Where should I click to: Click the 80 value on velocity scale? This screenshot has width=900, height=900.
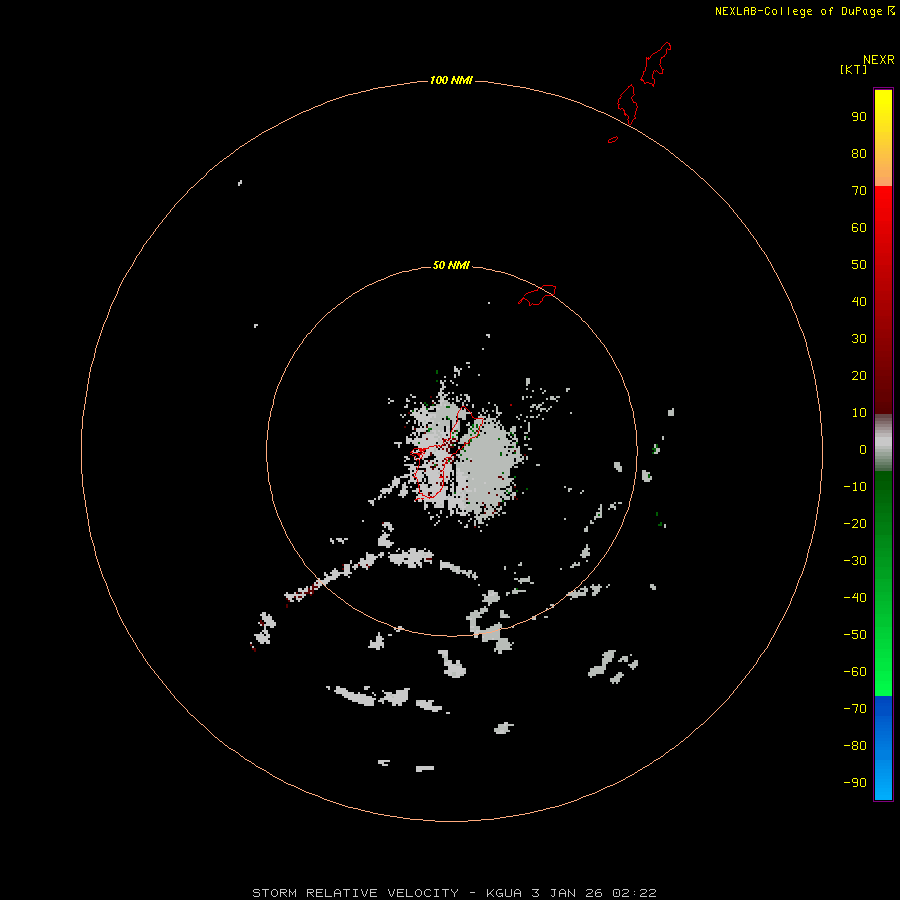[x=859, y=154]
